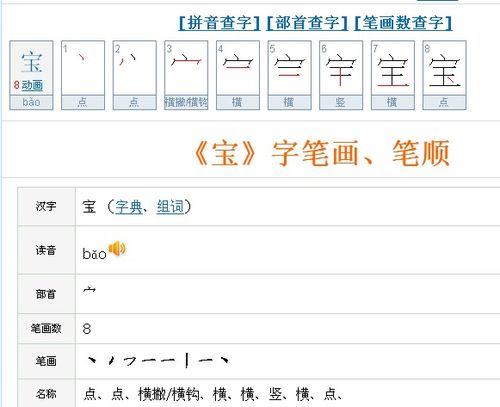Image resolution: width=500 pixels, height=407 pixels.
Task: Select stroke step 5 thumbnail
Action: coord(290,75)
